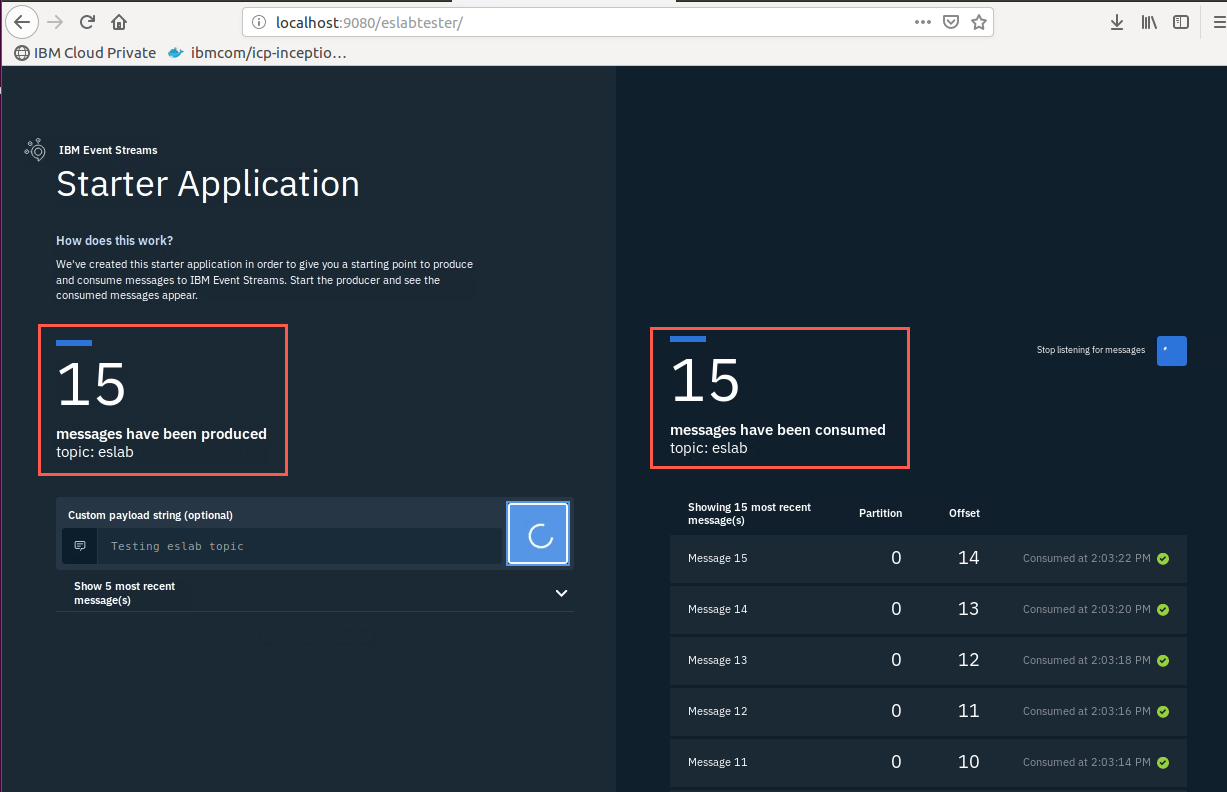Expand the Show 5 most recent messages chevron
Image resolution: width=1227 pixels, height=792 pixels.
coord(561,593)
